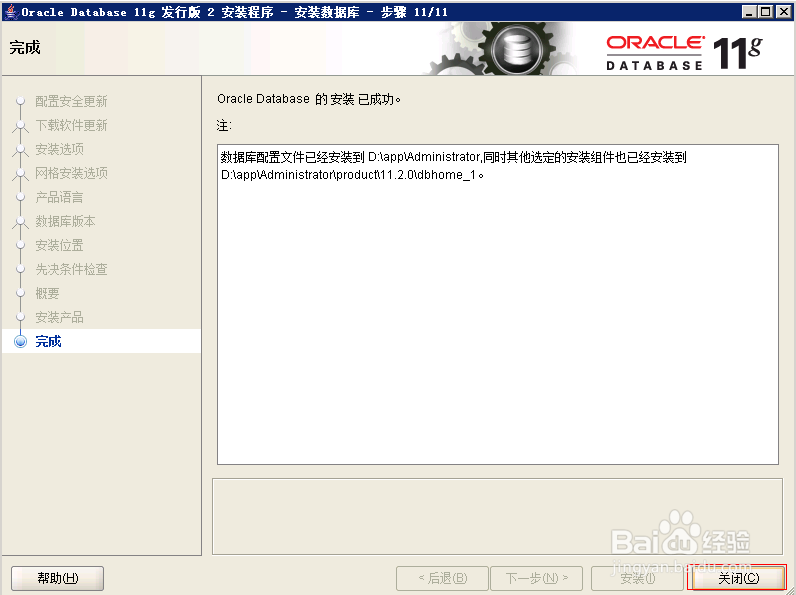Select 配置安全更新 step in sidebar

pos(71,101)
